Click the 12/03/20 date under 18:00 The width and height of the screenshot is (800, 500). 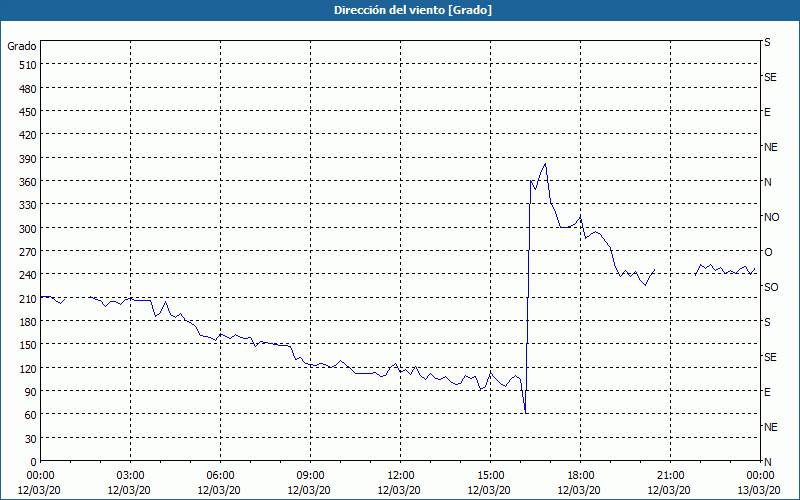click(x=580, y=490)
